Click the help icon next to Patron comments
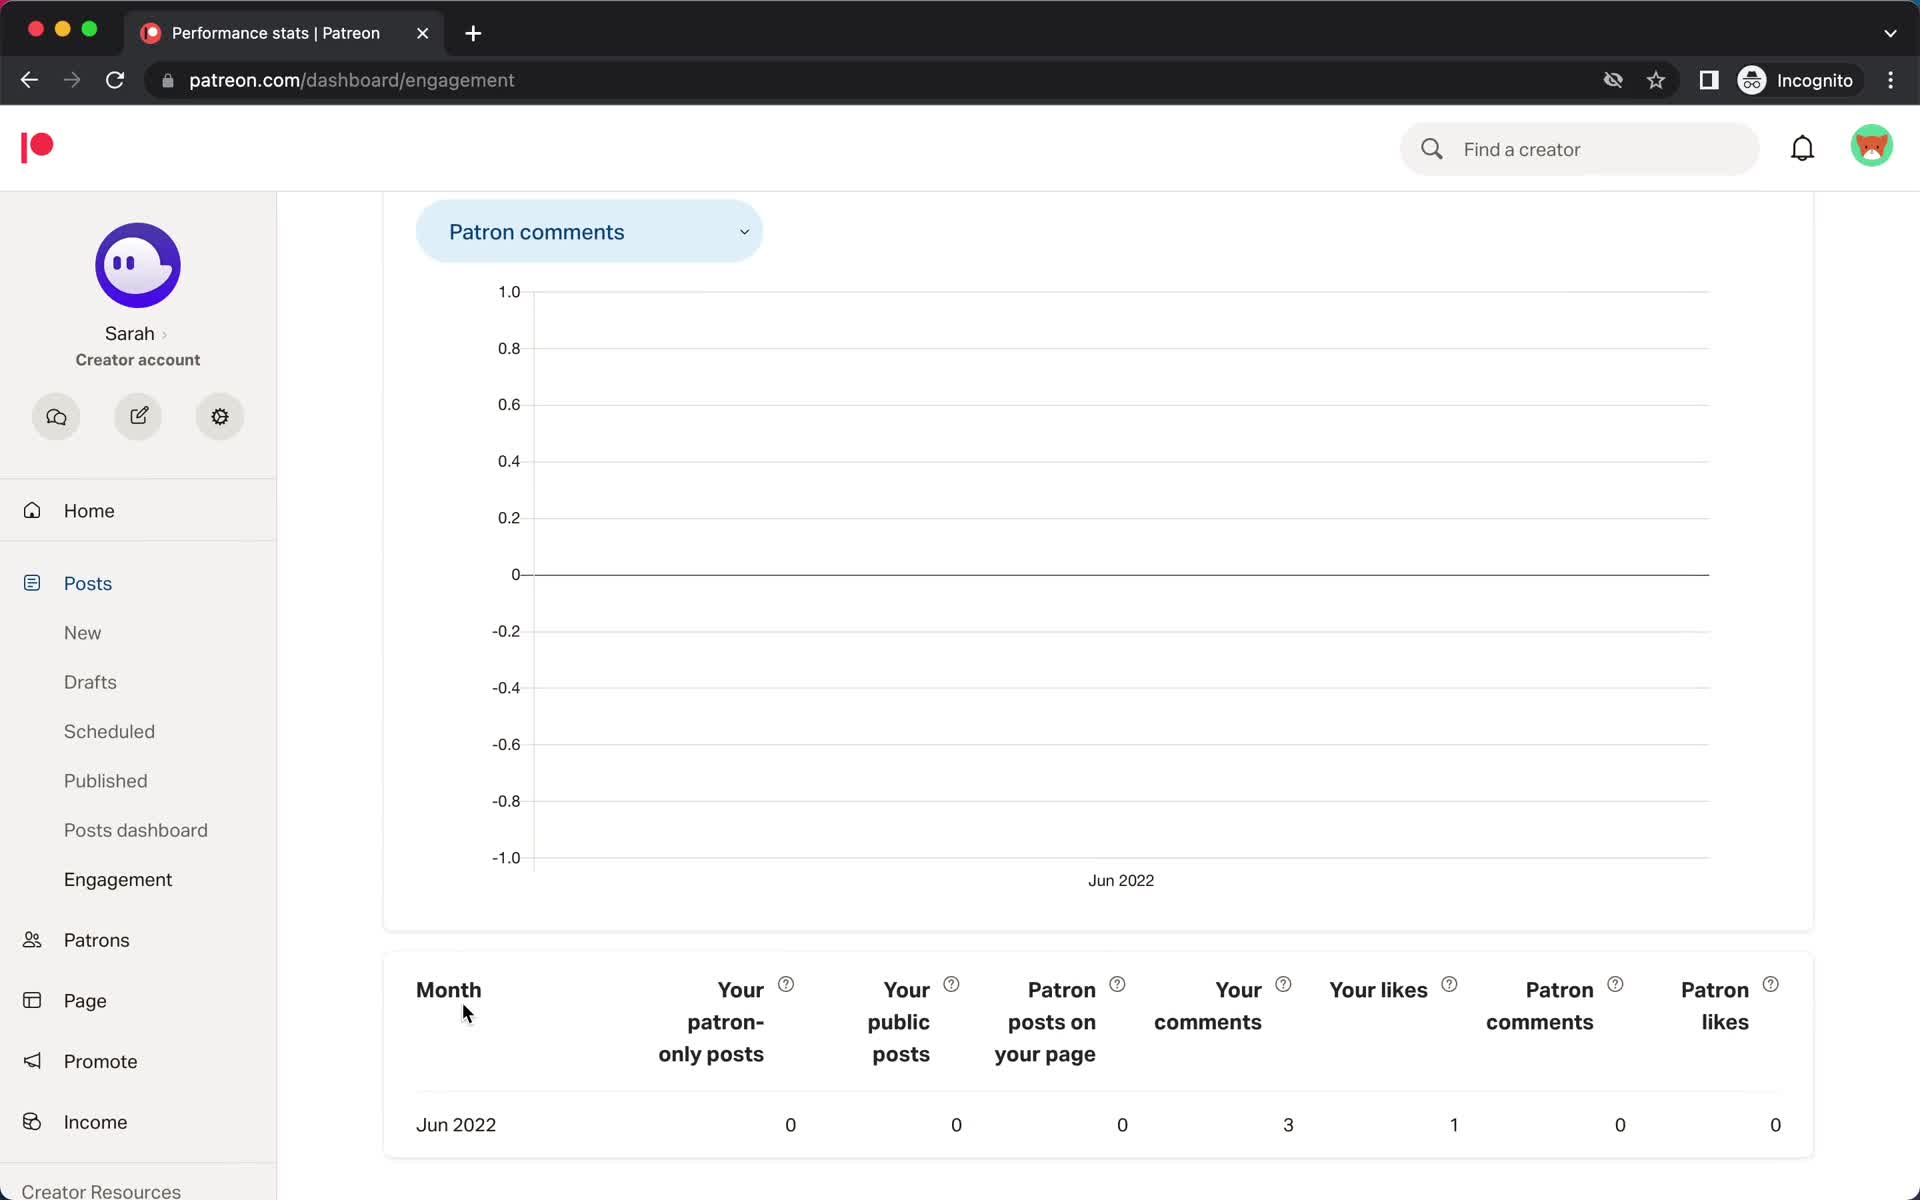 tap(1615, 983)
